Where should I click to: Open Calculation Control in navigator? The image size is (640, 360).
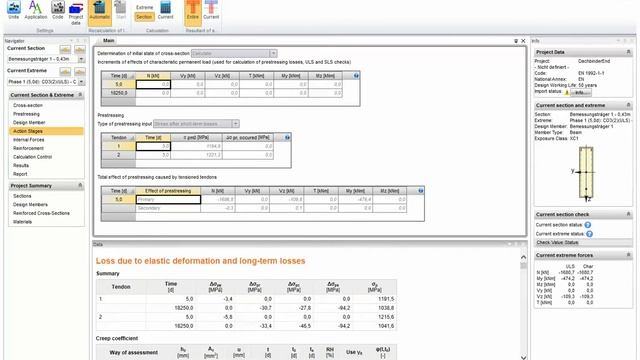[x=32, y=157]
